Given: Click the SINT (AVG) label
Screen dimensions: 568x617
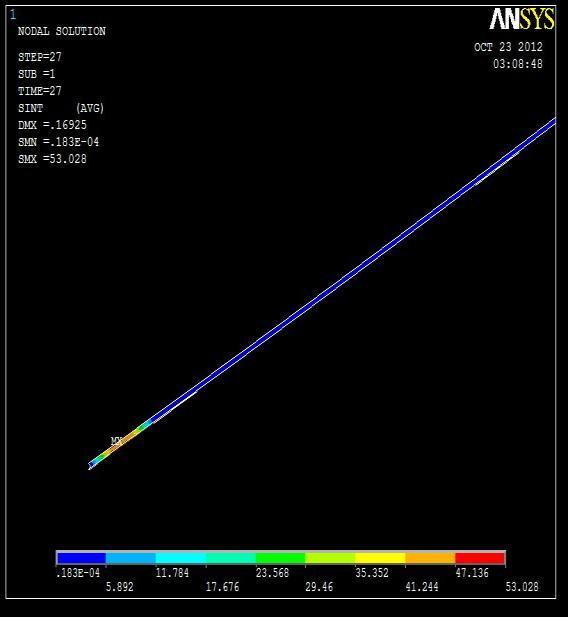Looking at the screenshot, I should click(61, 108).
